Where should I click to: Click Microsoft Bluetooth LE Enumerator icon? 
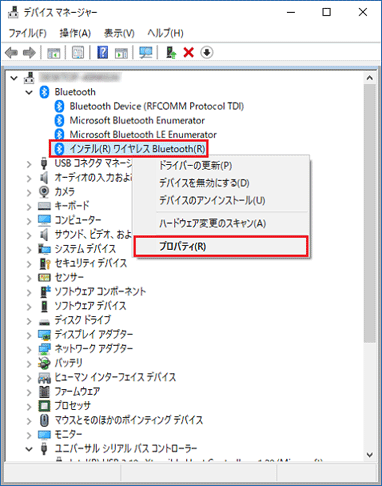[x=59, y=134]
